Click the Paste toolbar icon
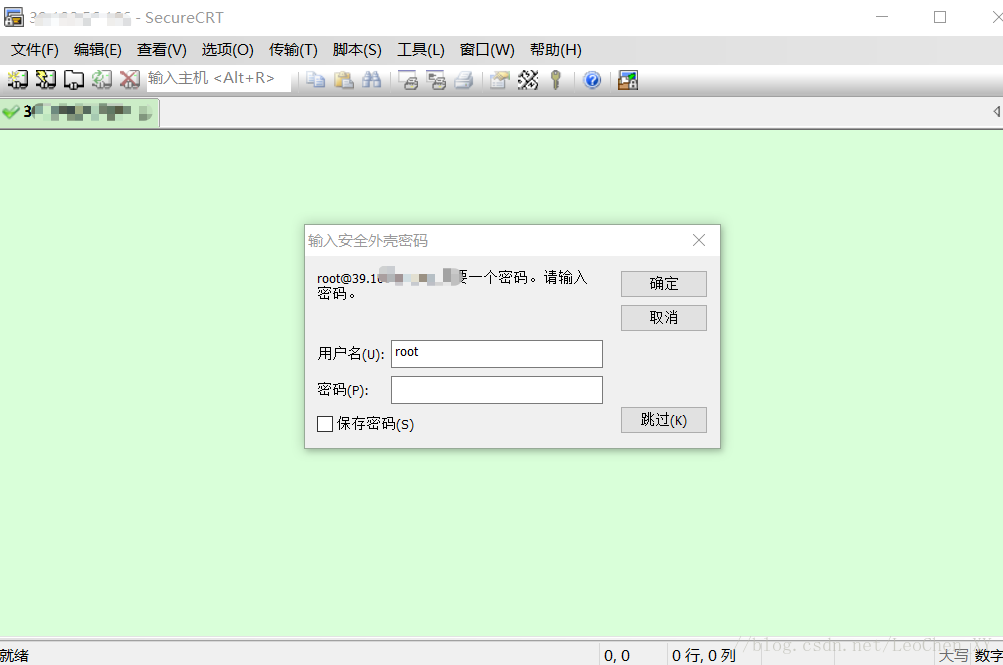Image resolution: width=1003 pixels, height=665 pixels. [343, 80]
